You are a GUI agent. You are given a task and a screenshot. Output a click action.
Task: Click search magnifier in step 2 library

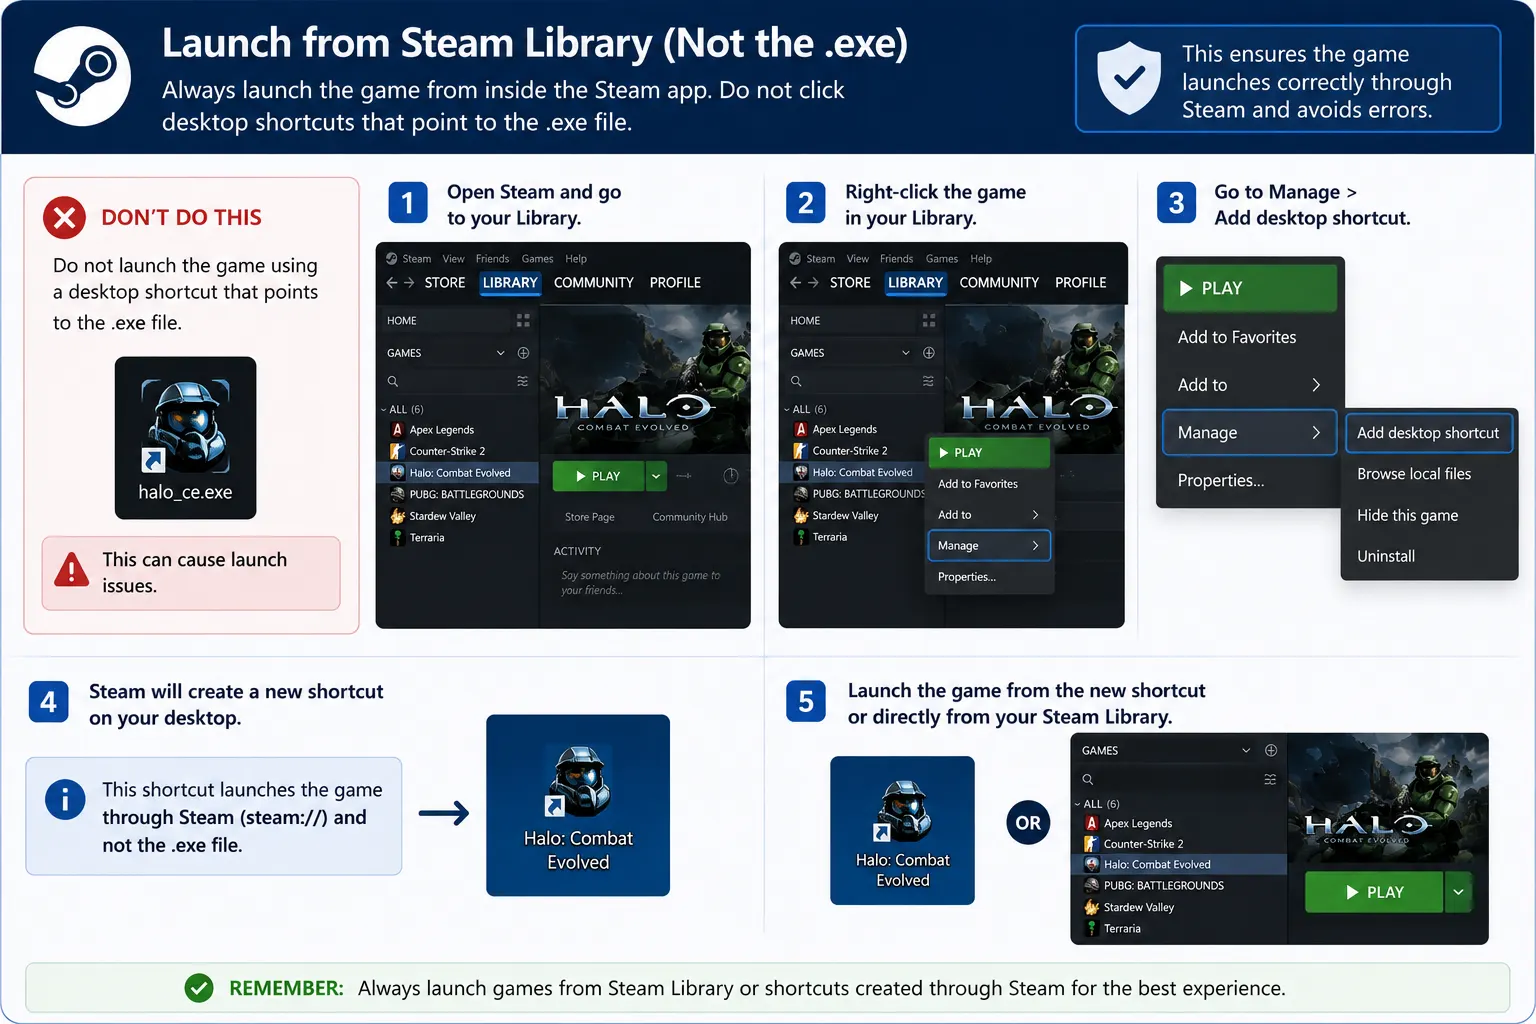pyautogui.click(x=796, y=381)
